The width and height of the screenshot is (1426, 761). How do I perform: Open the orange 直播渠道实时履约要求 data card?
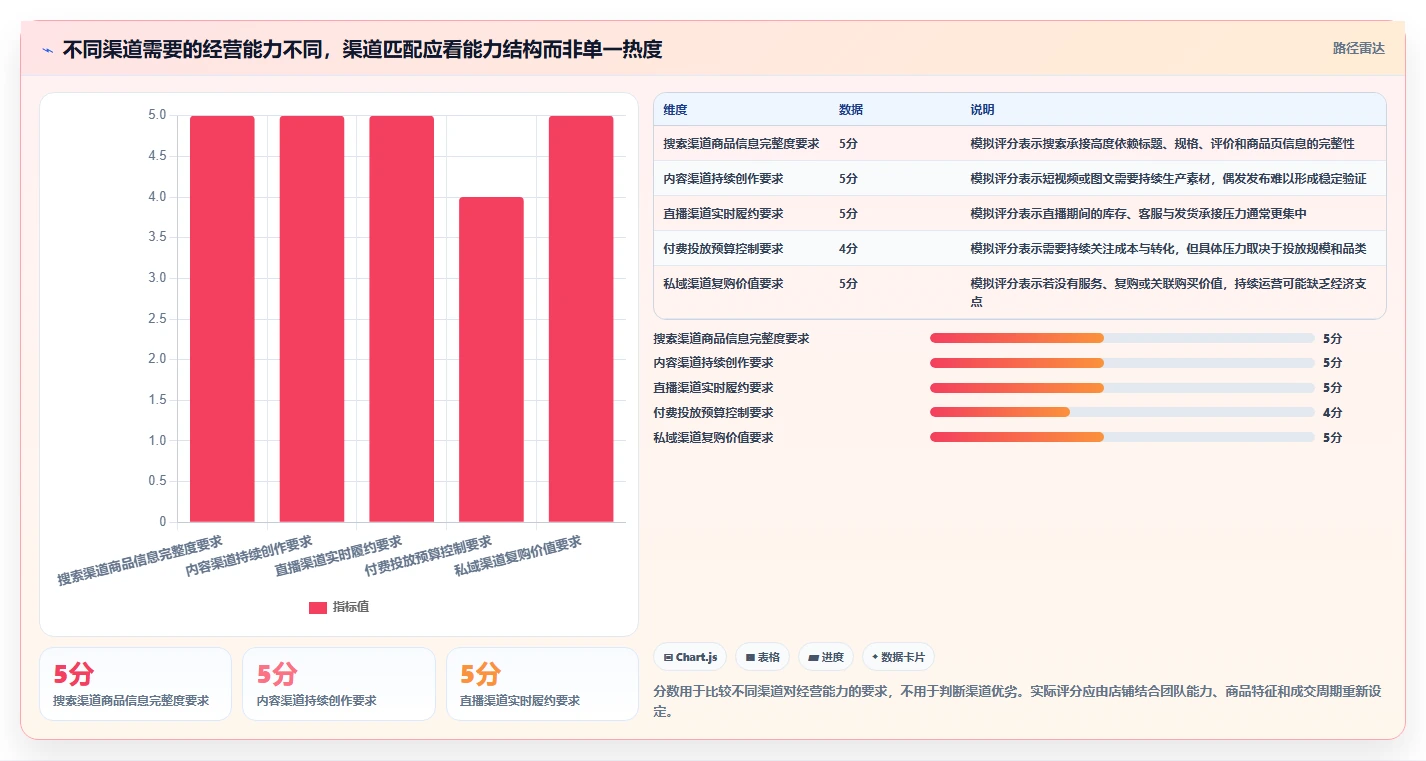(x=542, y=684)
